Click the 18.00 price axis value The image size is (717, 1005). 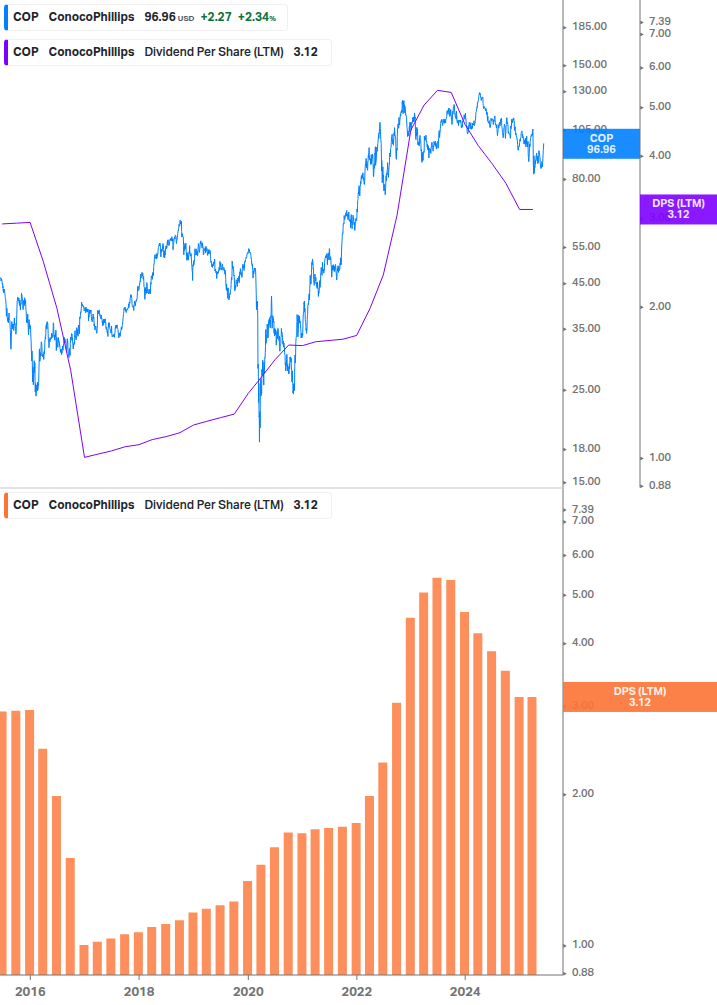pyautogui.click(x=586, y=448)
